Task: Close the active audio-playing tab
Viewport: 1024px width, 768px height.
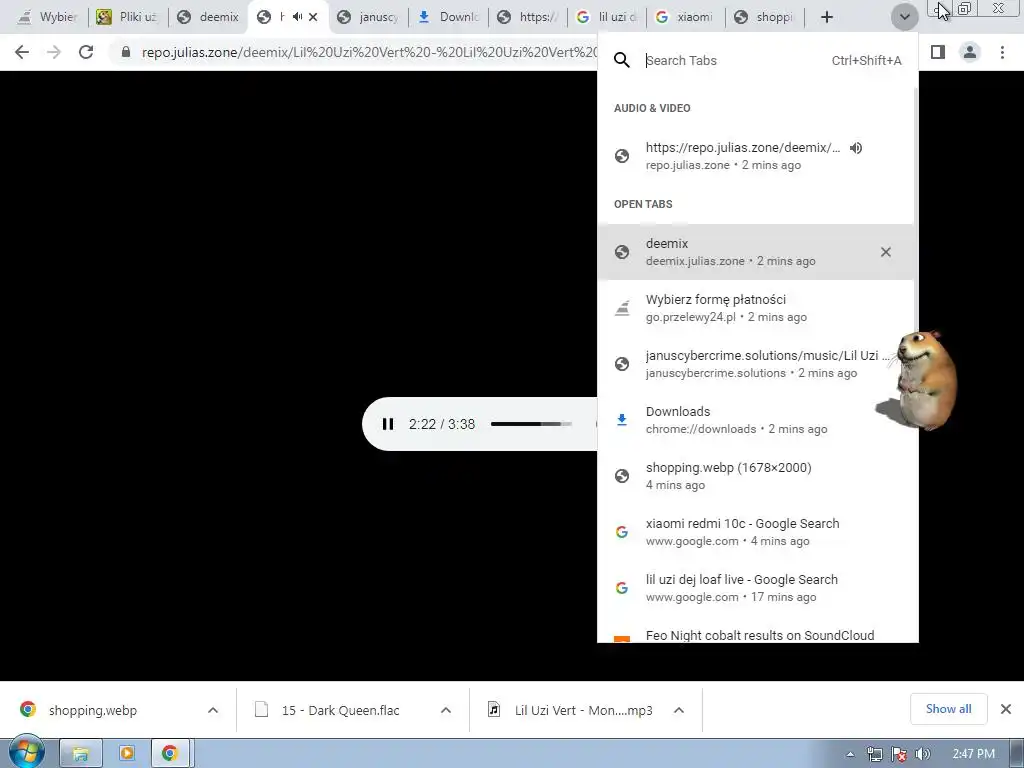Action: [313, 17]
